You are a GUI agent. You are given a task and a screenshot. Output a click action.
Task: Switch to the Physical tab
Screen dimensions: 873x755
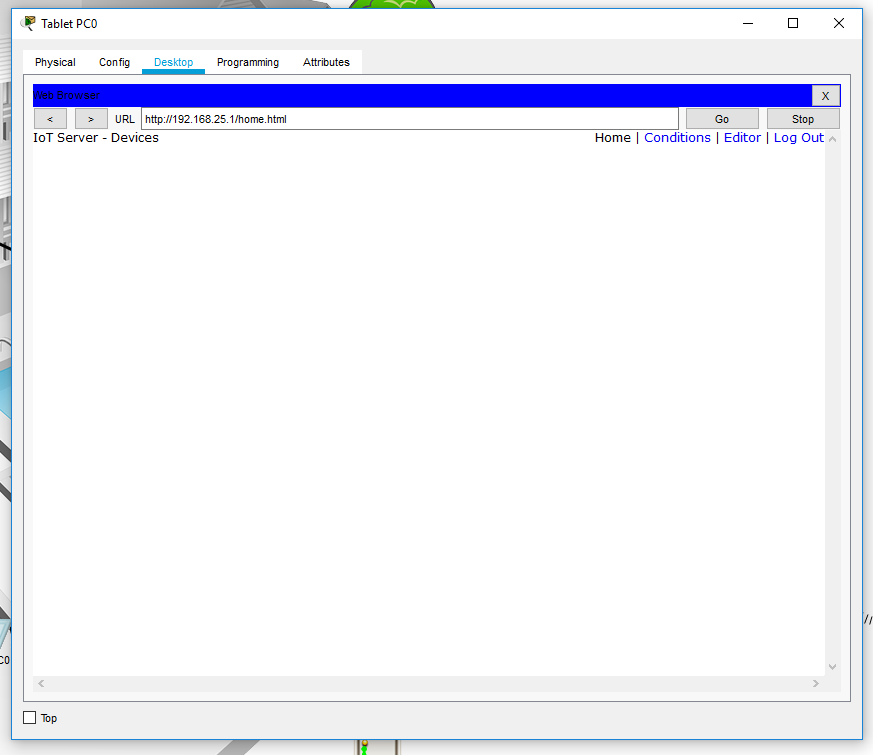(55, 62)
